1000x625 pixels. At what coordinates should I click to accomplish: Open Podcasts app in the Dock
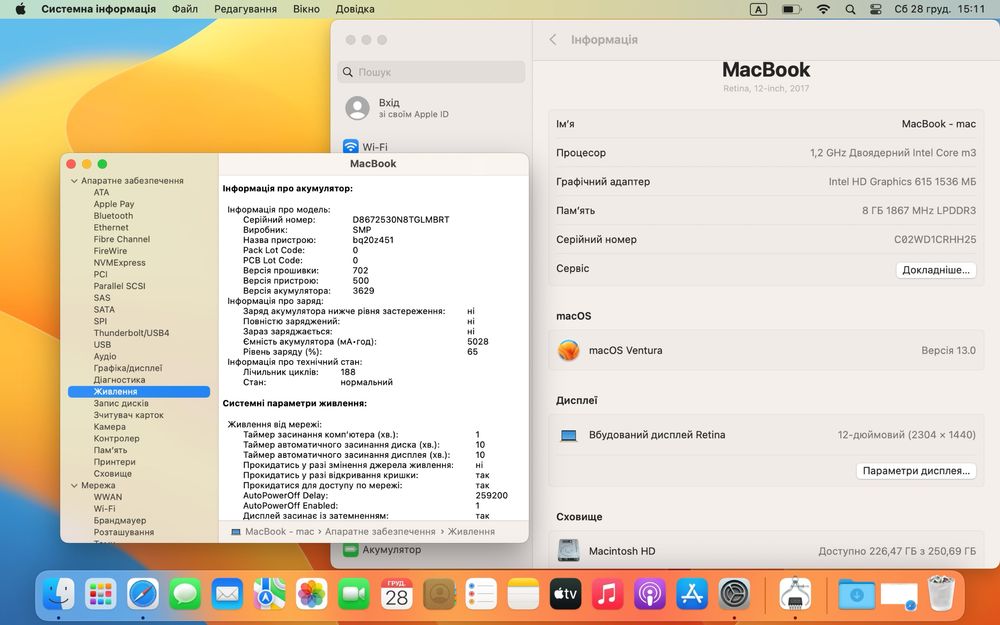tap(649, 594)
